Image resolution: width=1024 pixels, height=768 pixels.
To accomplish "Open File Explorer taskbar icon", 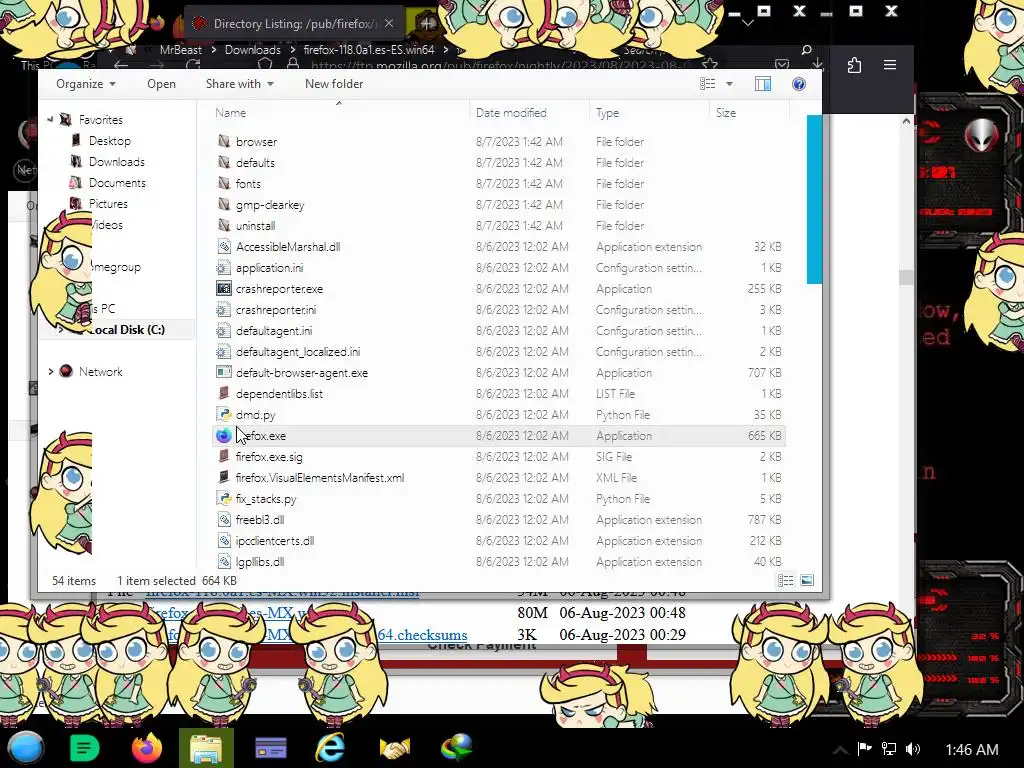I will pos(206,748).
